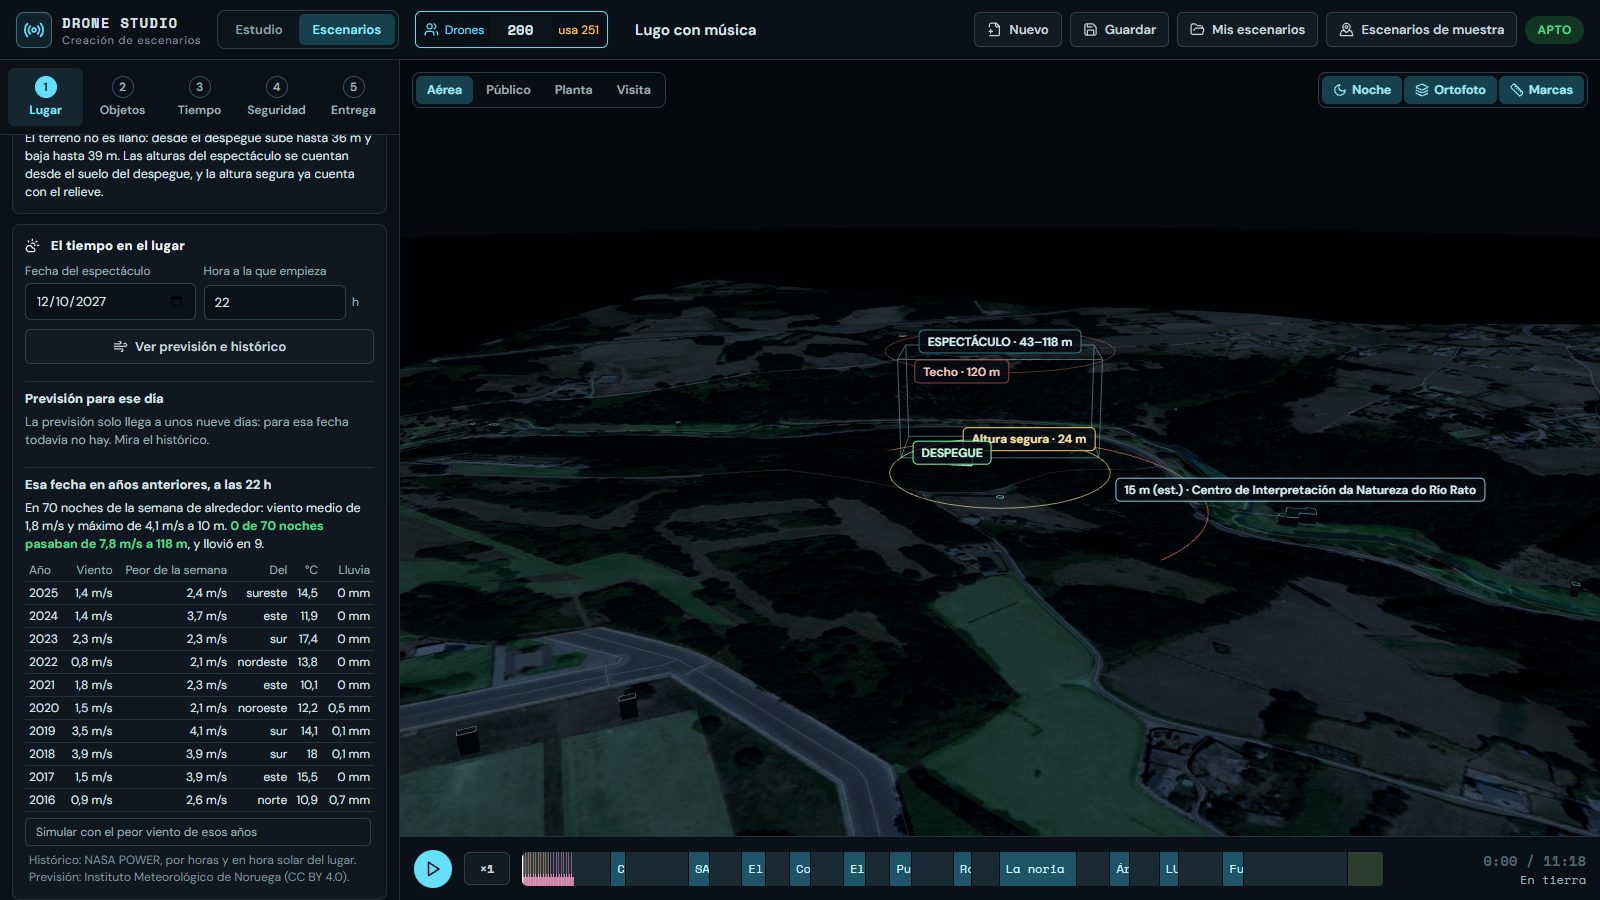
Task: Click the 2019 row in the history table
Action: tap(199, 731)
